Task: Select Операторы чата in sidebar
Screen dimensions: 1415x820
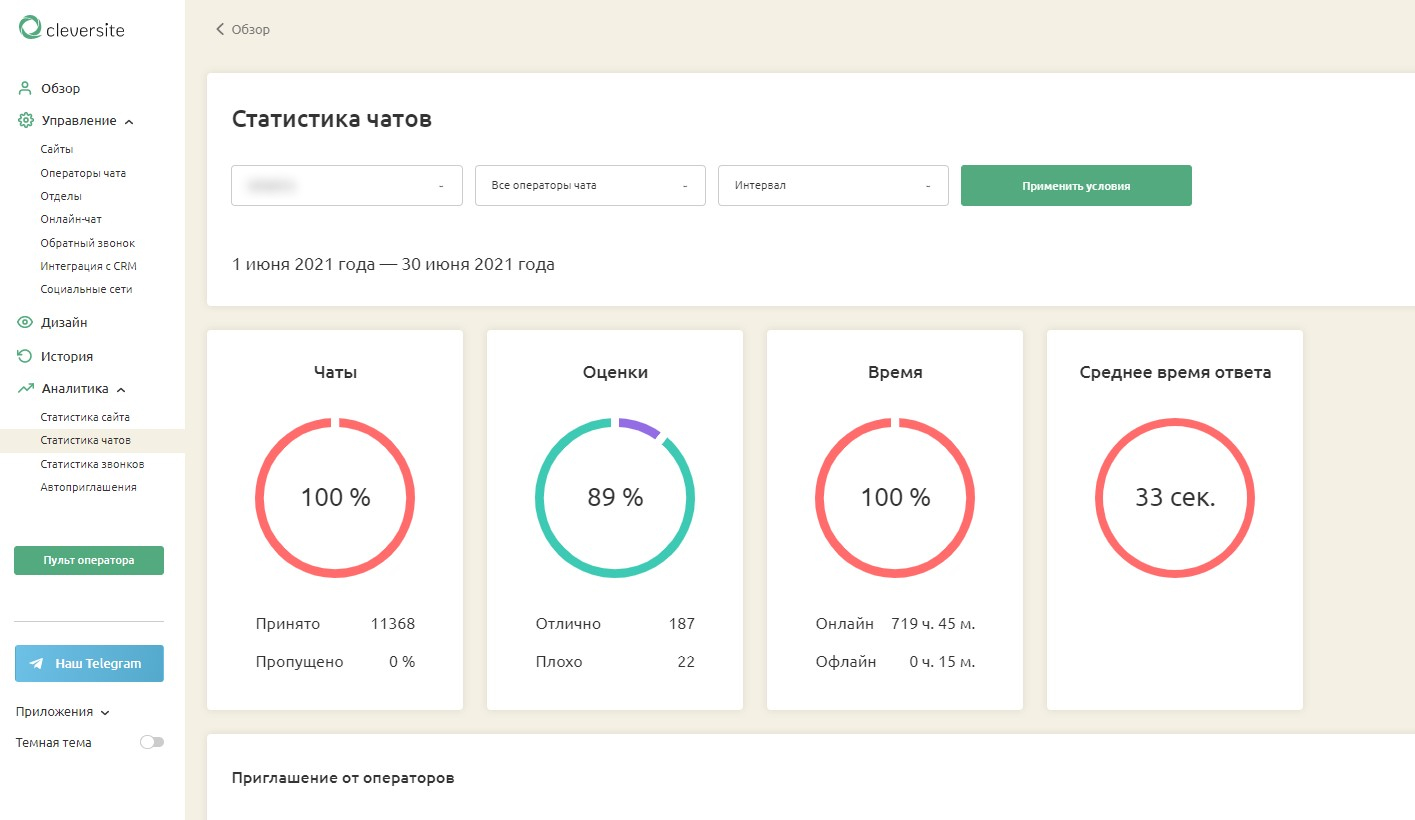Action: pyautogui.click(x=83, y=173)
